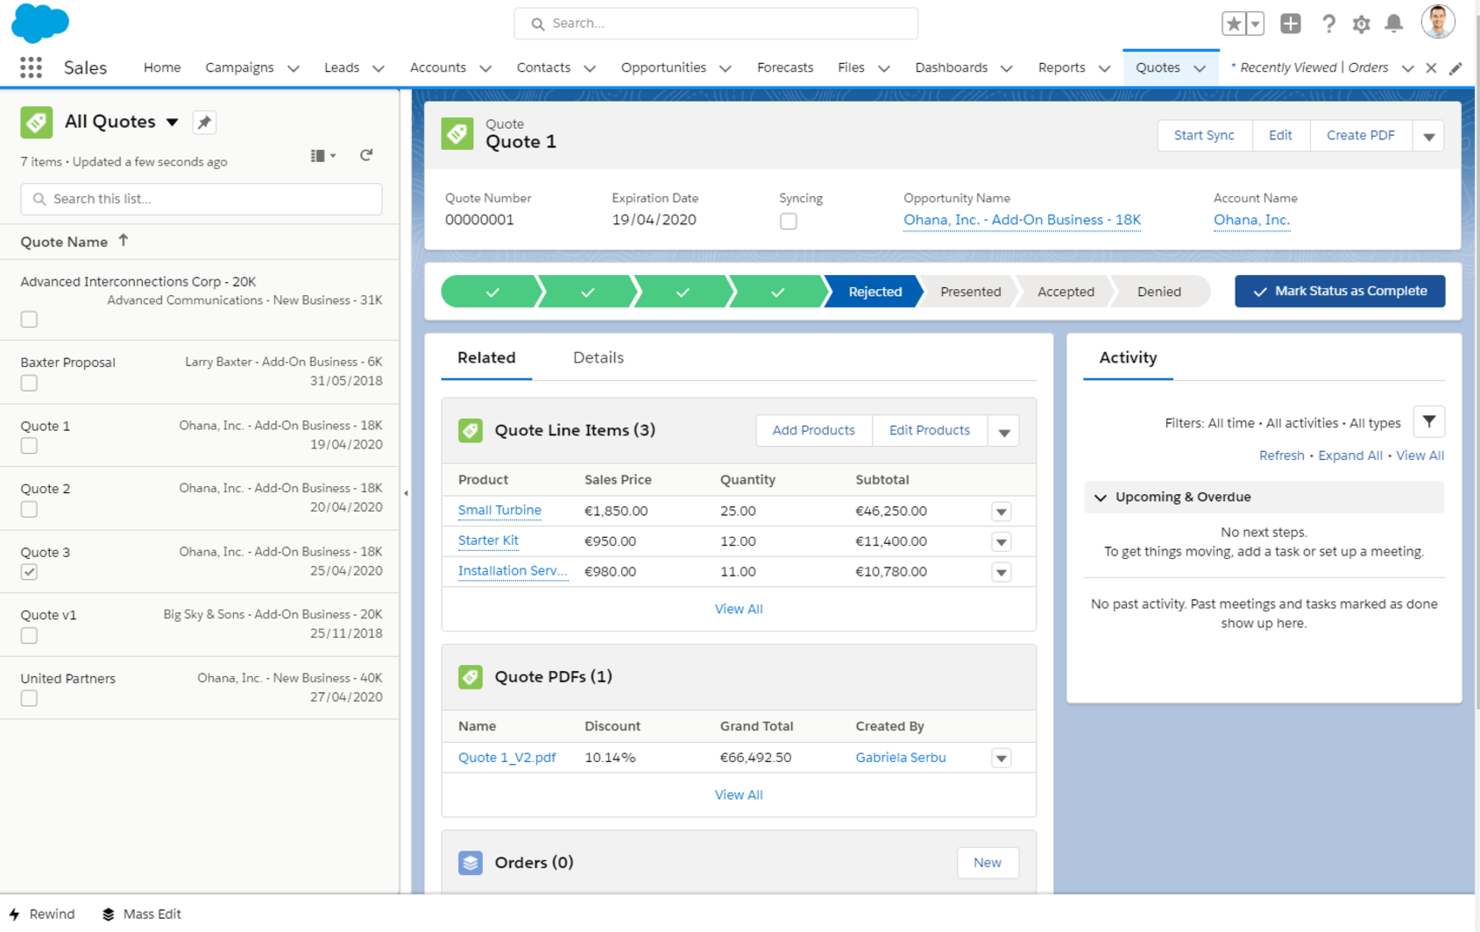Click the global Search field
The width and height of the screenshot is (1480, 932).
pos(716,23)
